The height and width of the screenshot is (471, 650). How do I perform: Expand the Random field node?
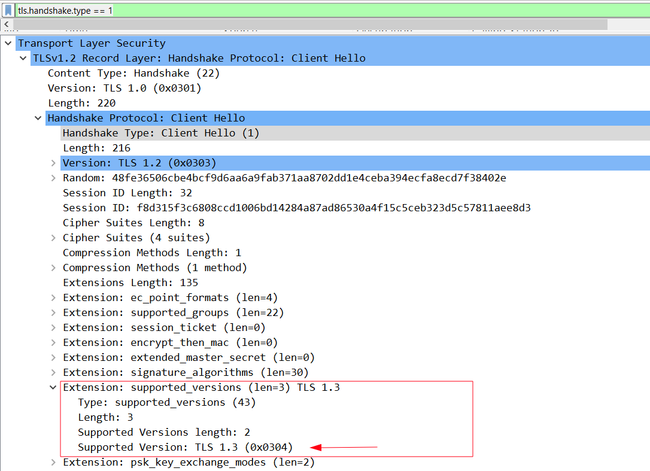tap(53, 178)
